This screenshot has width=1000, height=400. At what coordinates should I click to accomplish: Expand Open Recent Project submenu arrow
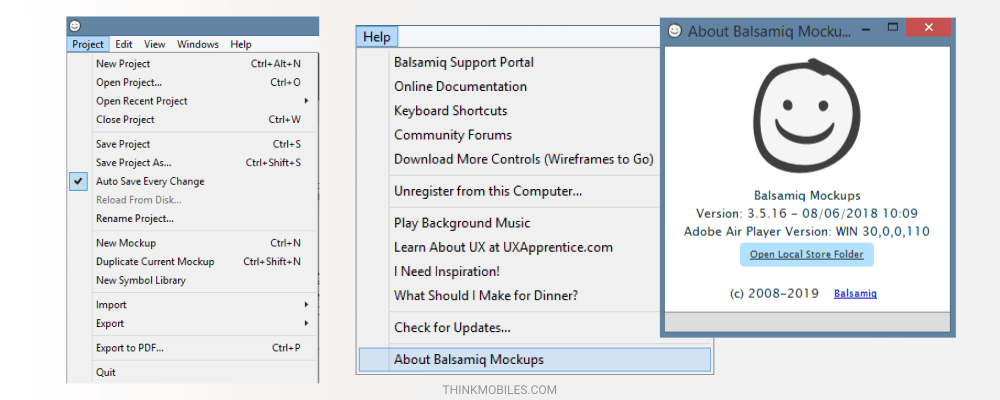307,101
